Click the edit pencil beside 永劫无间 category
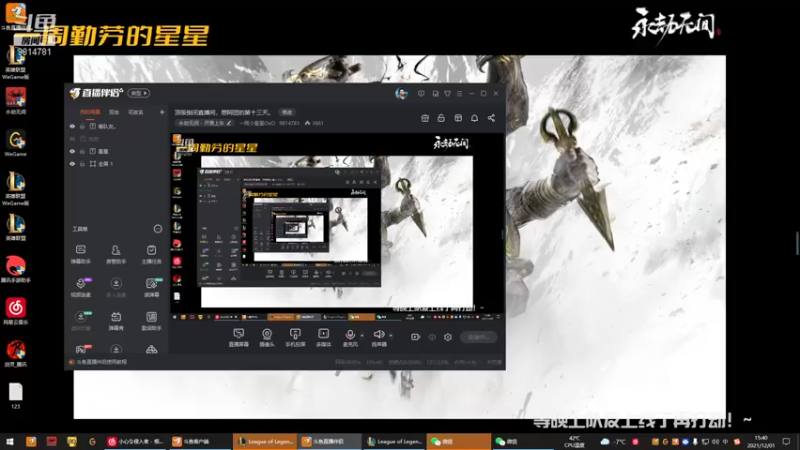800x450 pixels. (x=229, y=123)
